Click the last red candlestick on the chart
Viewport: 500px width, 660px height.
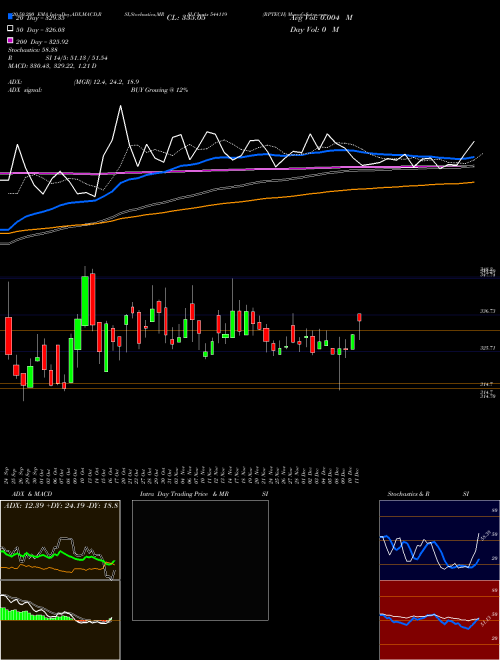(360, 317)
